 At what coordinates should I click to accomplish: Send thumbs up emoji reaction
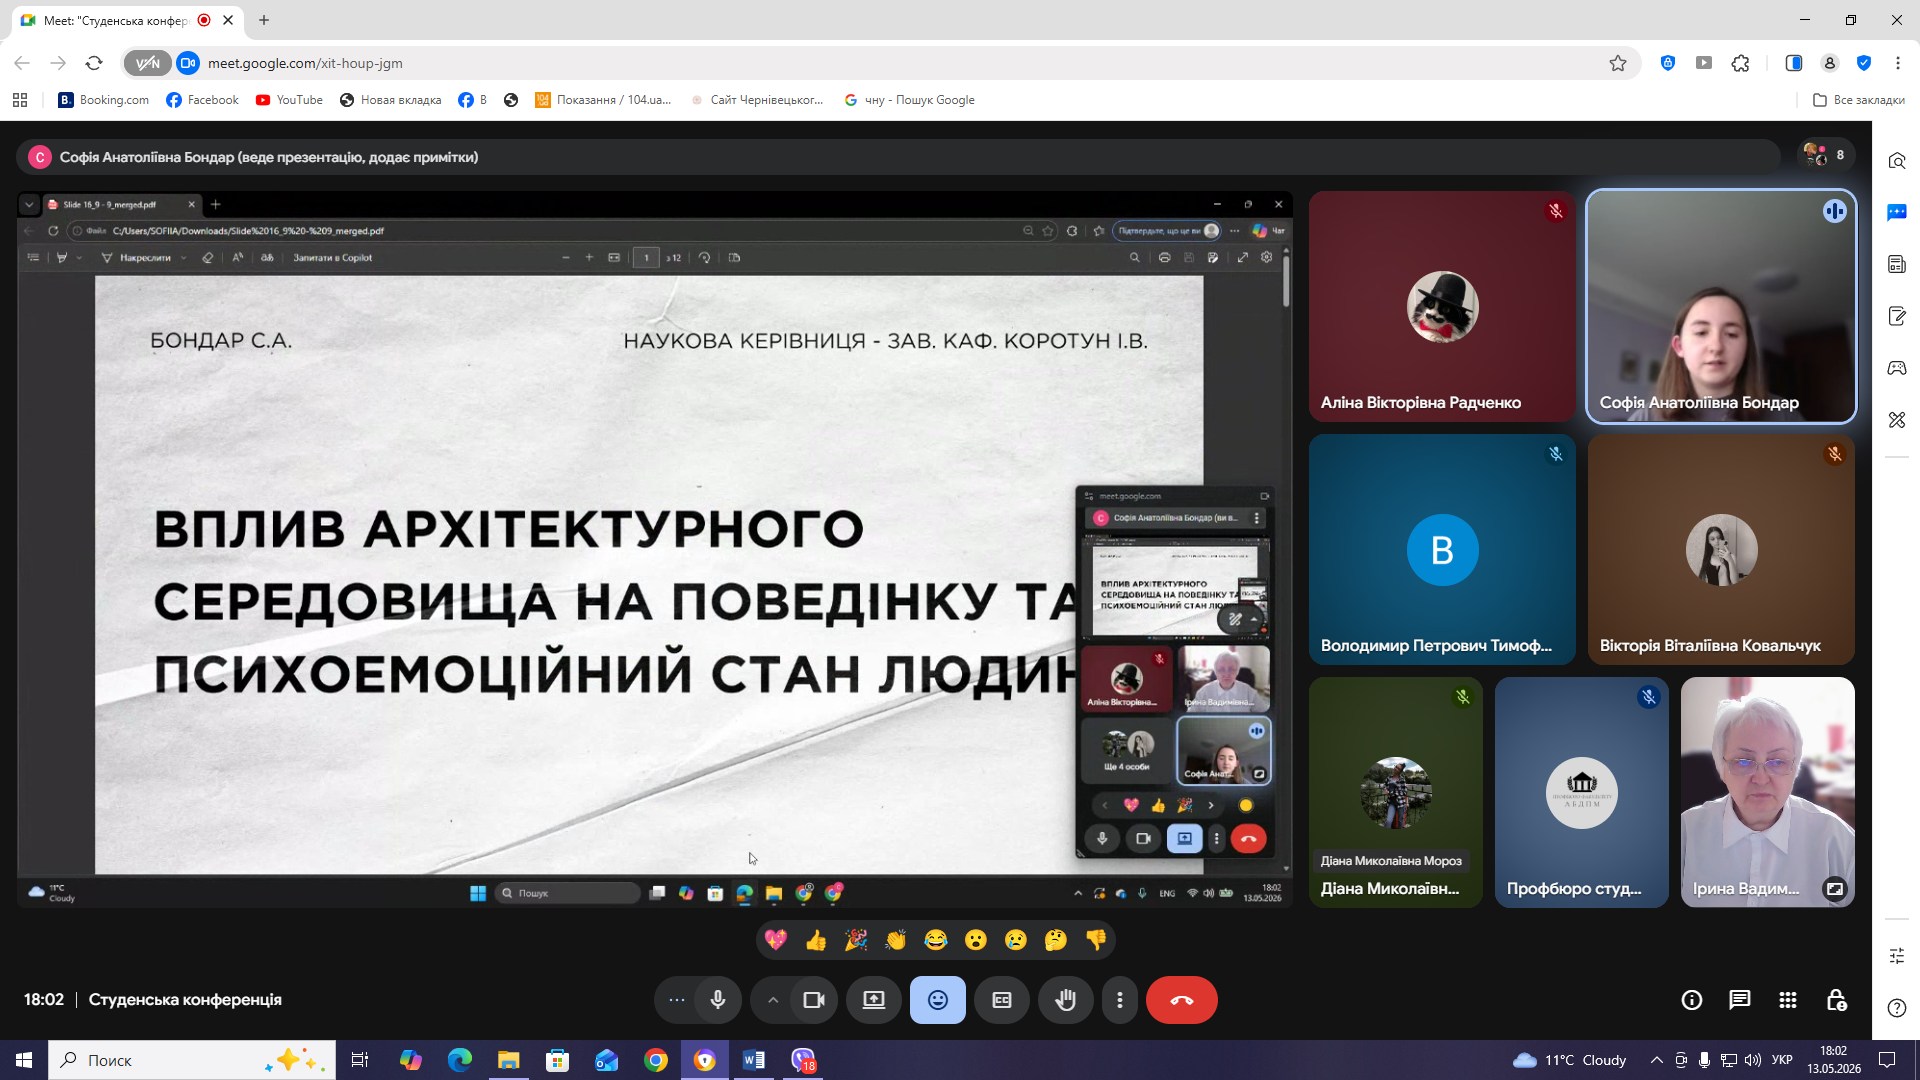pyautogui.click(x=816, y=940)
